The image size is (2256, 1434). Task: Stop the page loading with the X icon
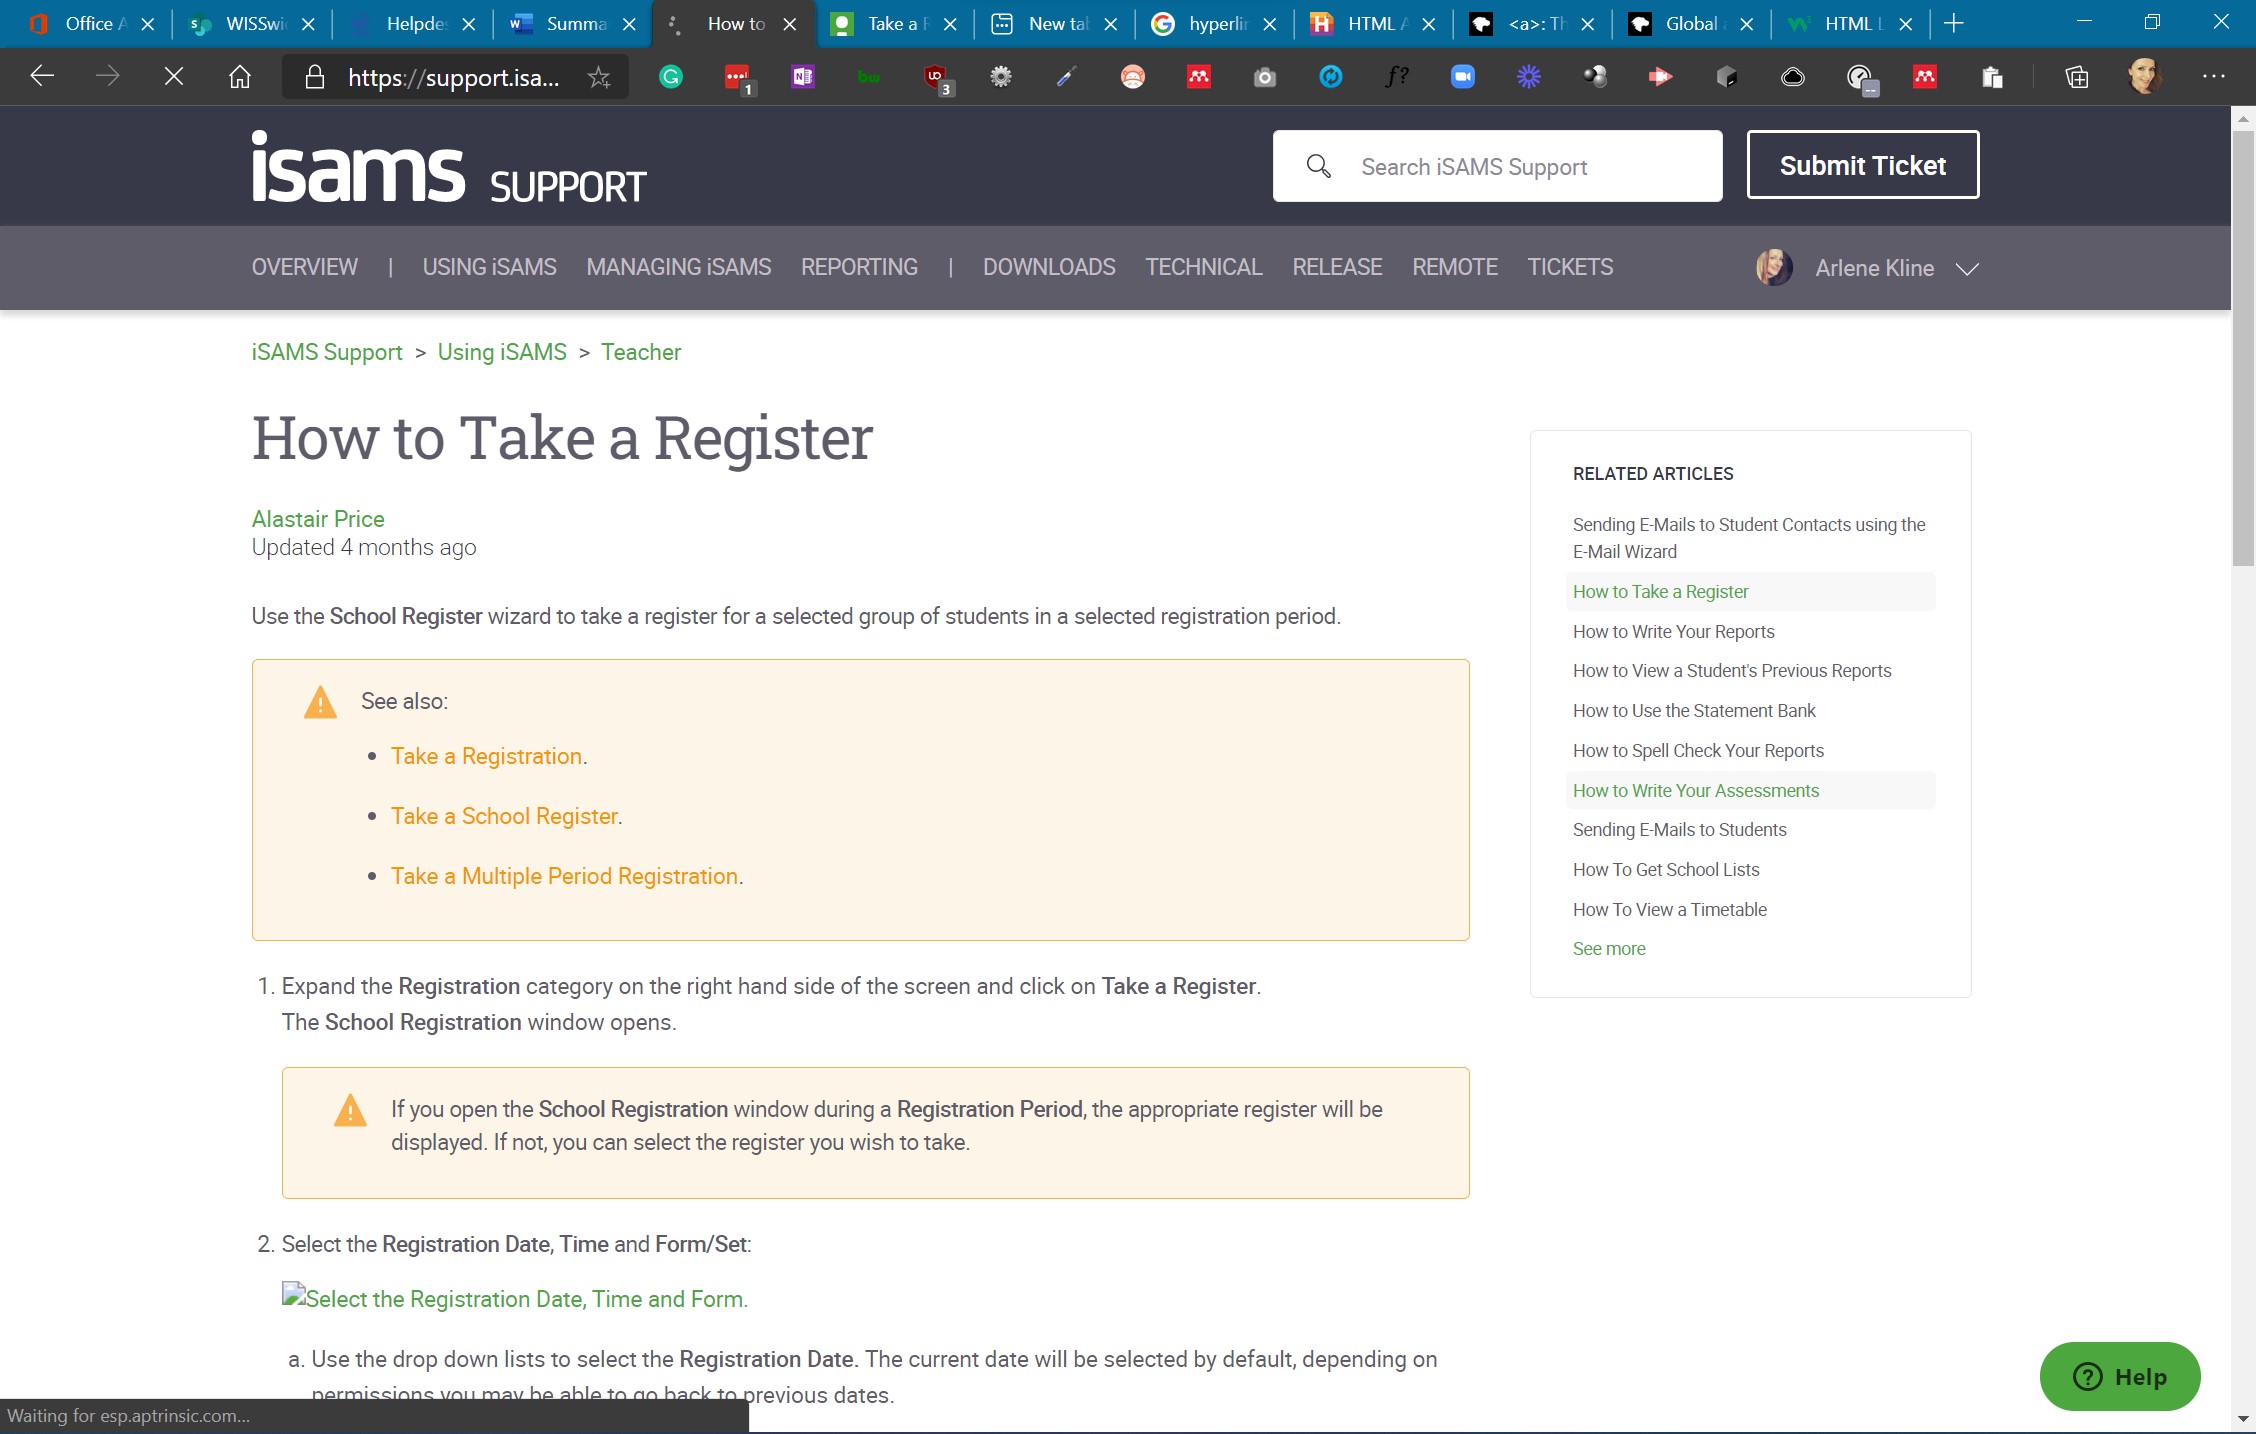[173, 77]
